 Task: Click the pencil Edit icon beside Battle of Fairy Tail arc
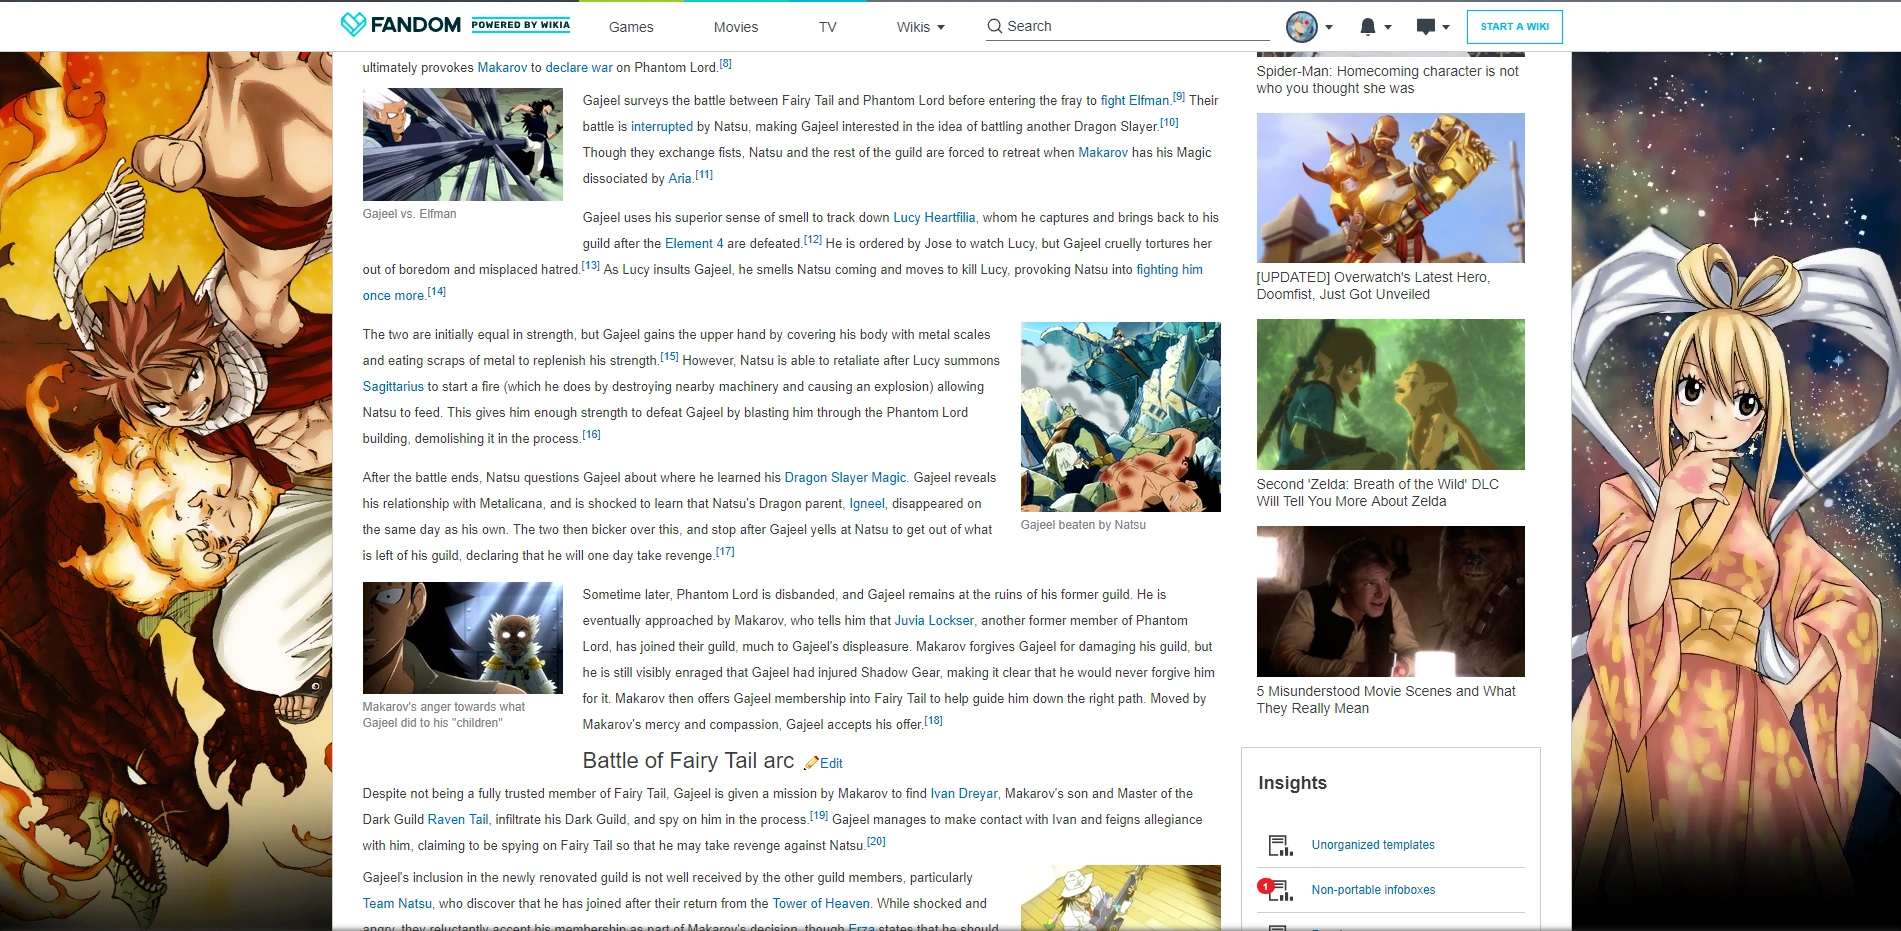(x=811, y=763)
